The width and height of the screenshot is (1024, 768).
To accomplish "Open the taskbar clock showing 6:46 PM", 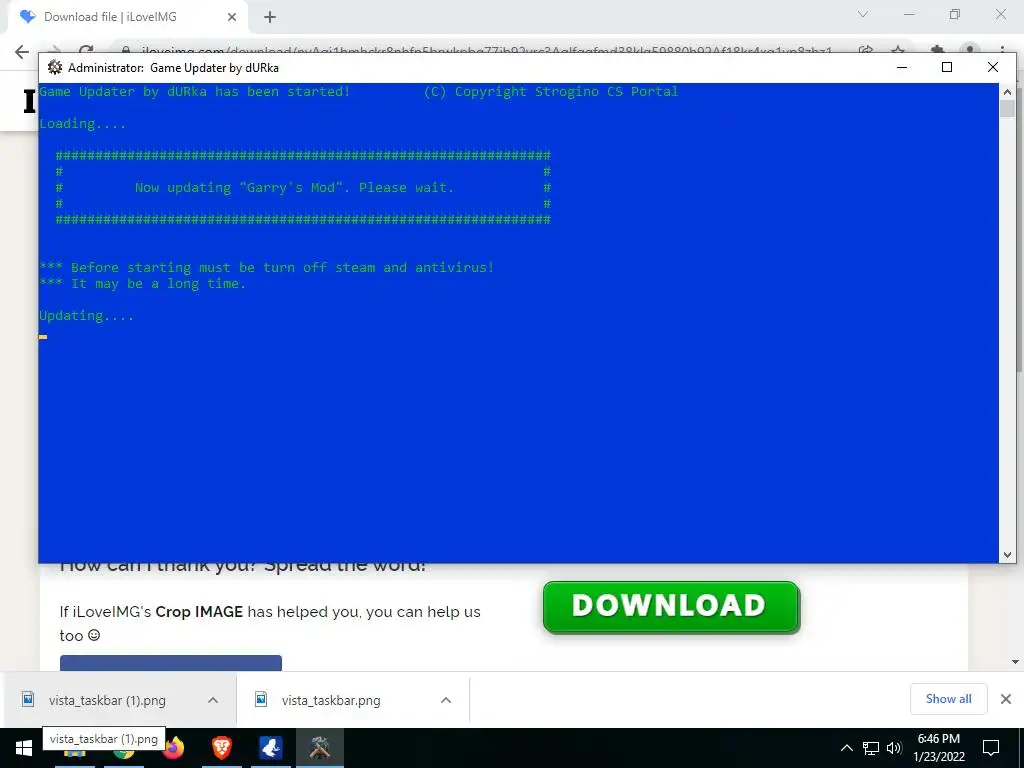I will click(938, 748).
